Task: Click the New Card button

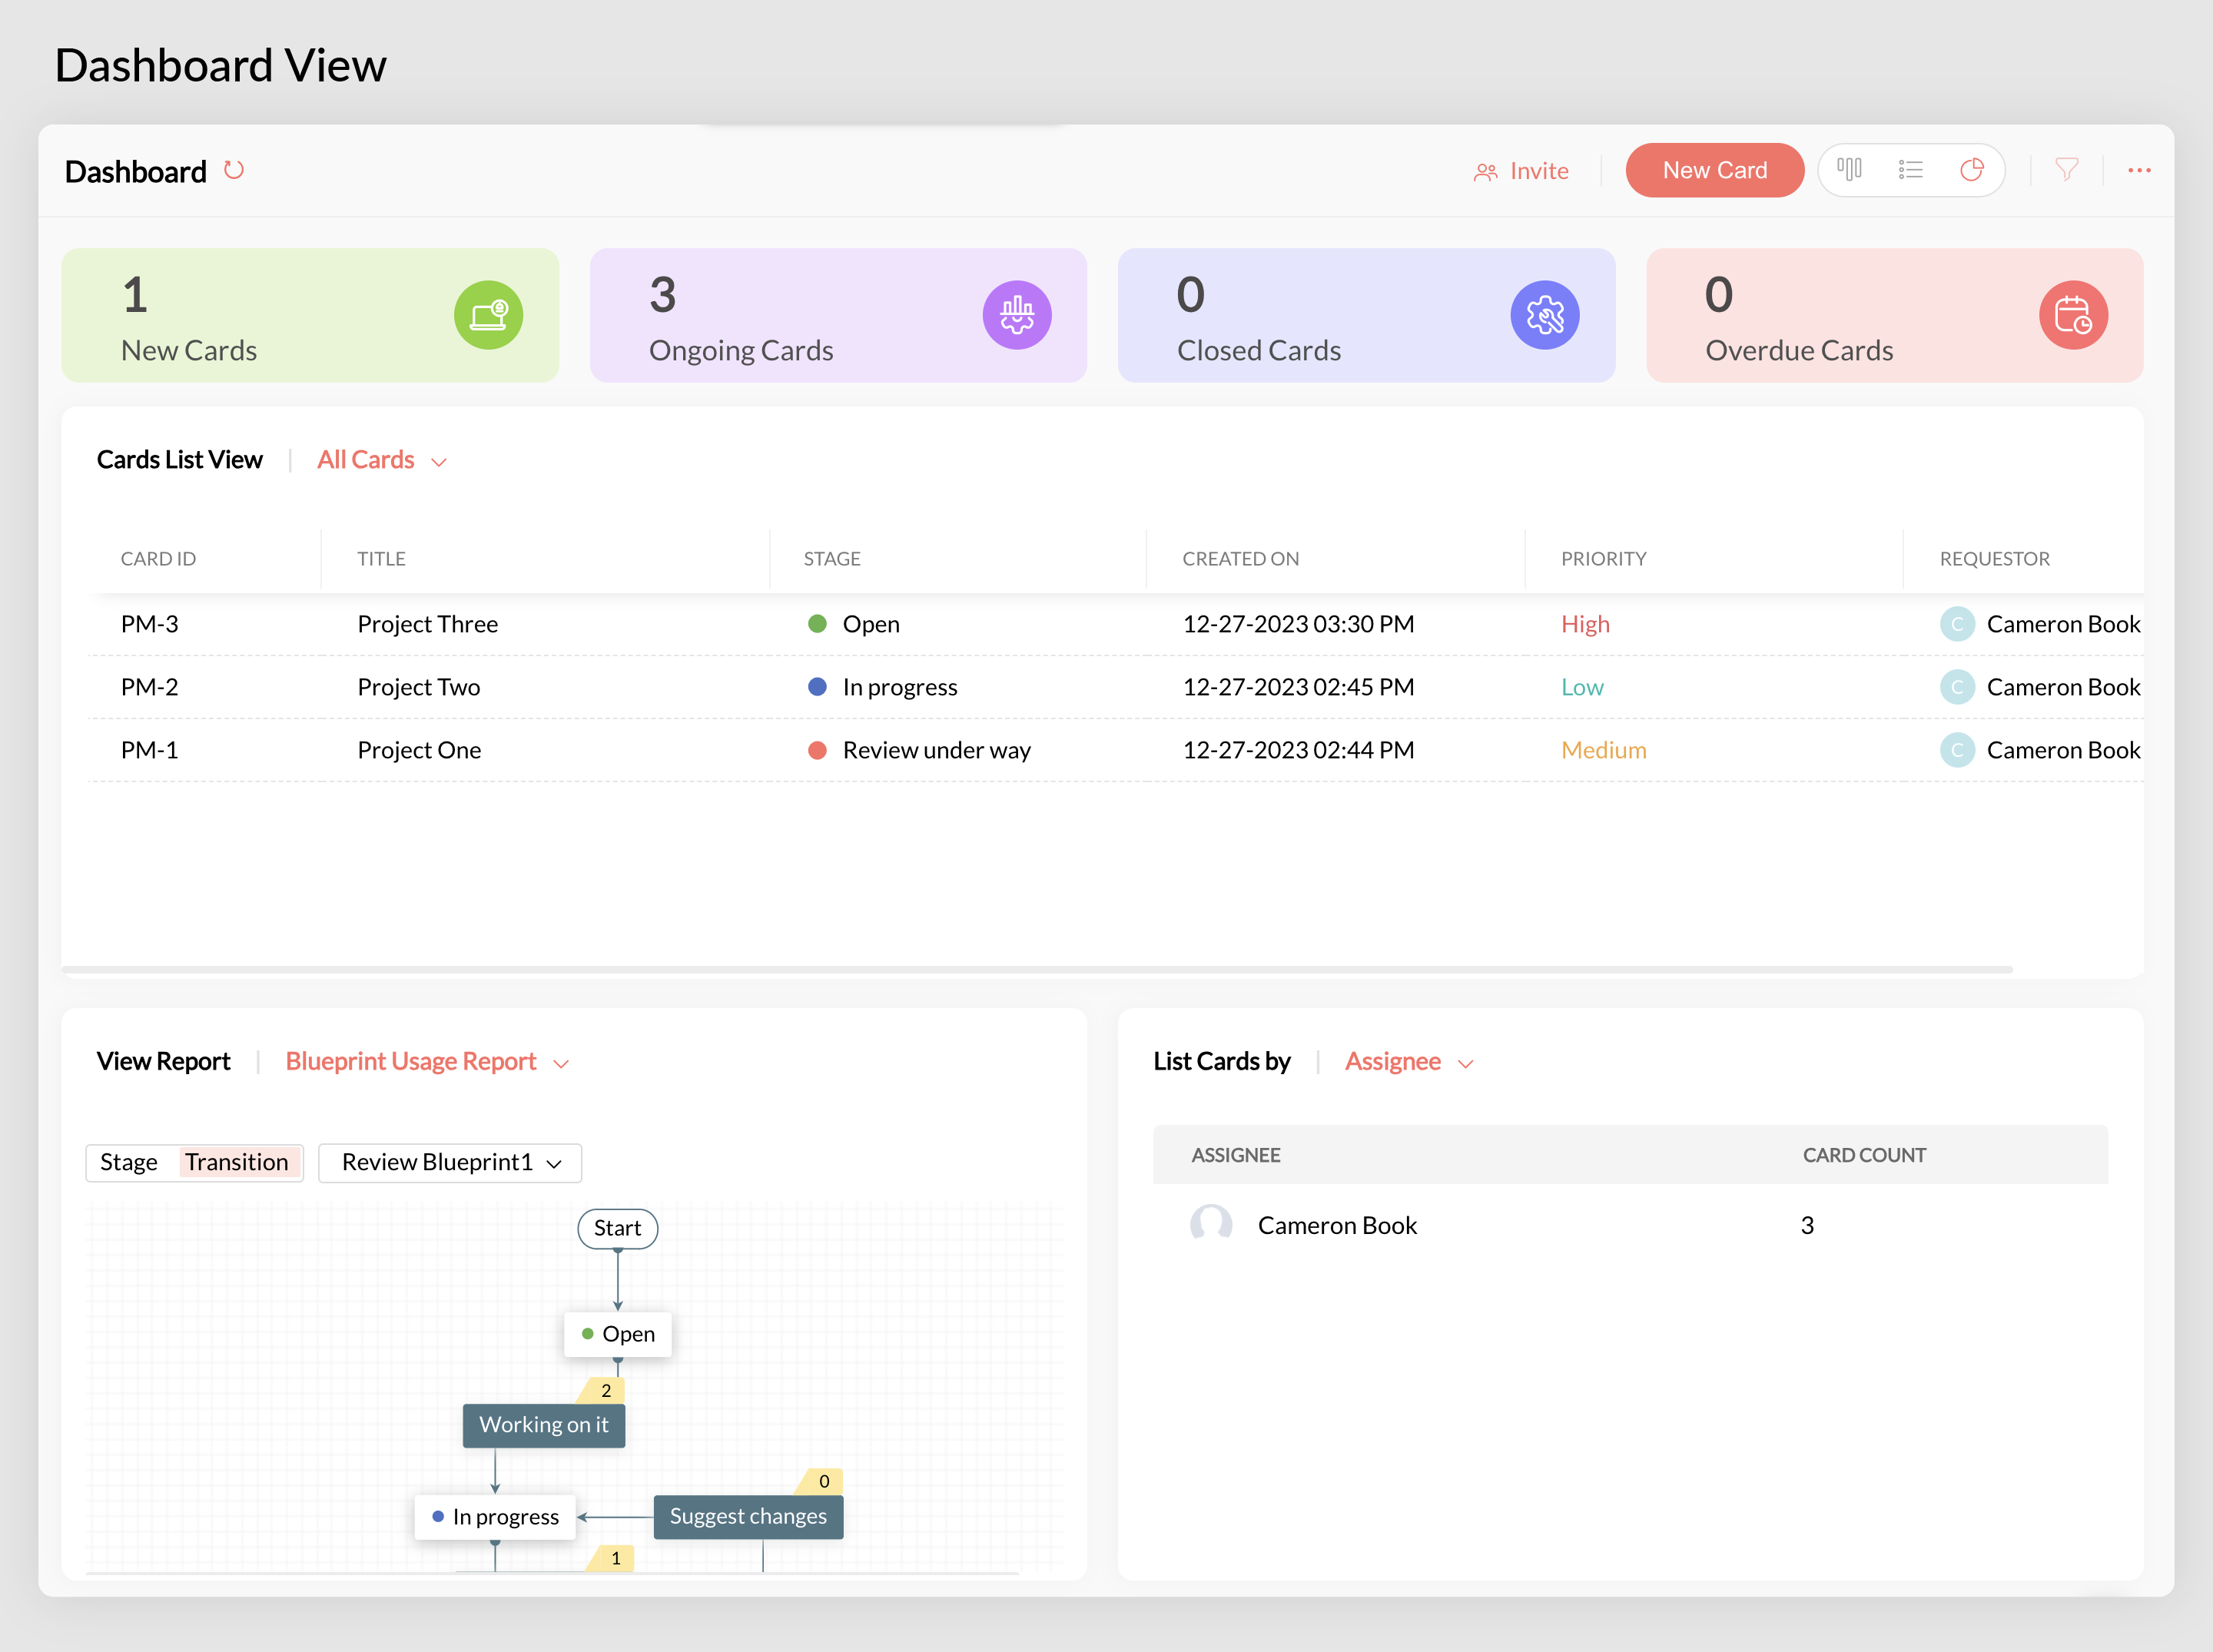Action: coord(1714,170)
